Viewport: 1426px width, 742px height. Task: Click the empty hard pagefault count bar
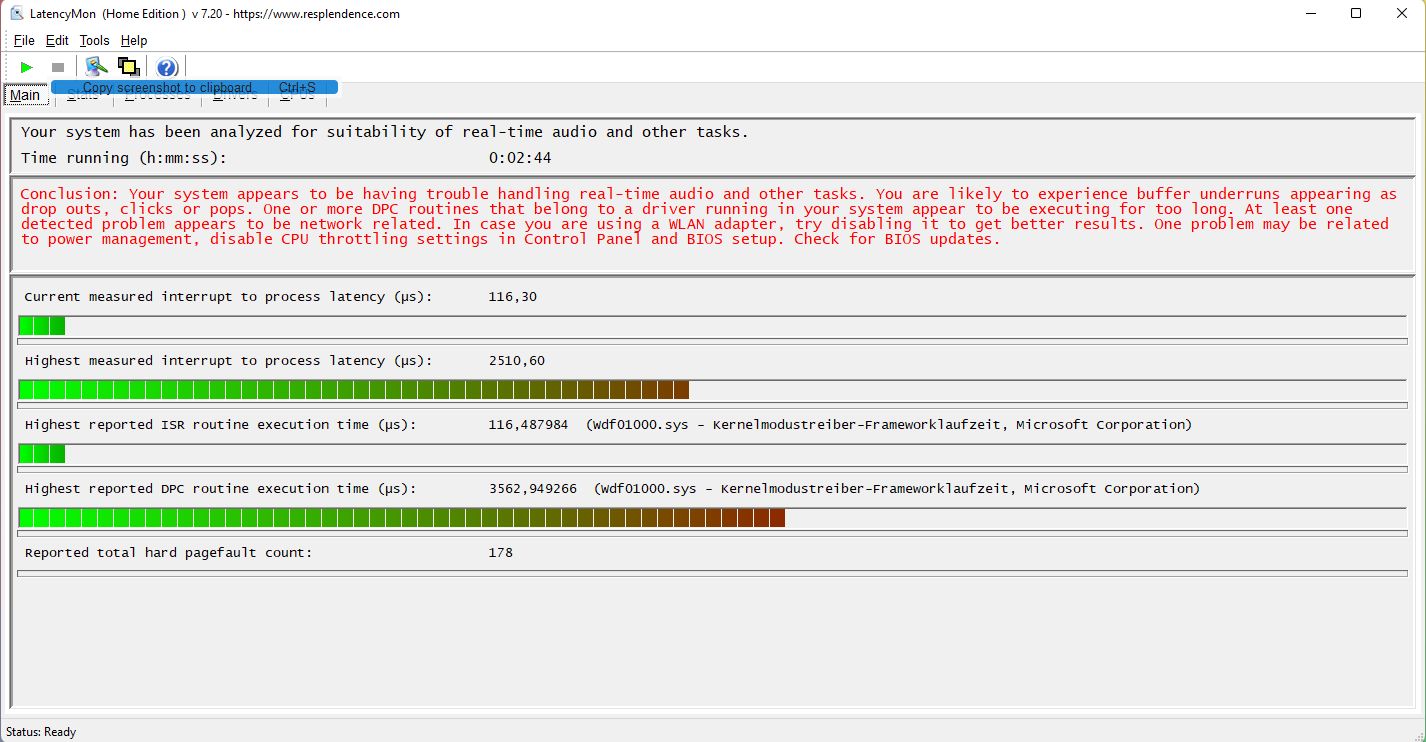coord(712,573)
